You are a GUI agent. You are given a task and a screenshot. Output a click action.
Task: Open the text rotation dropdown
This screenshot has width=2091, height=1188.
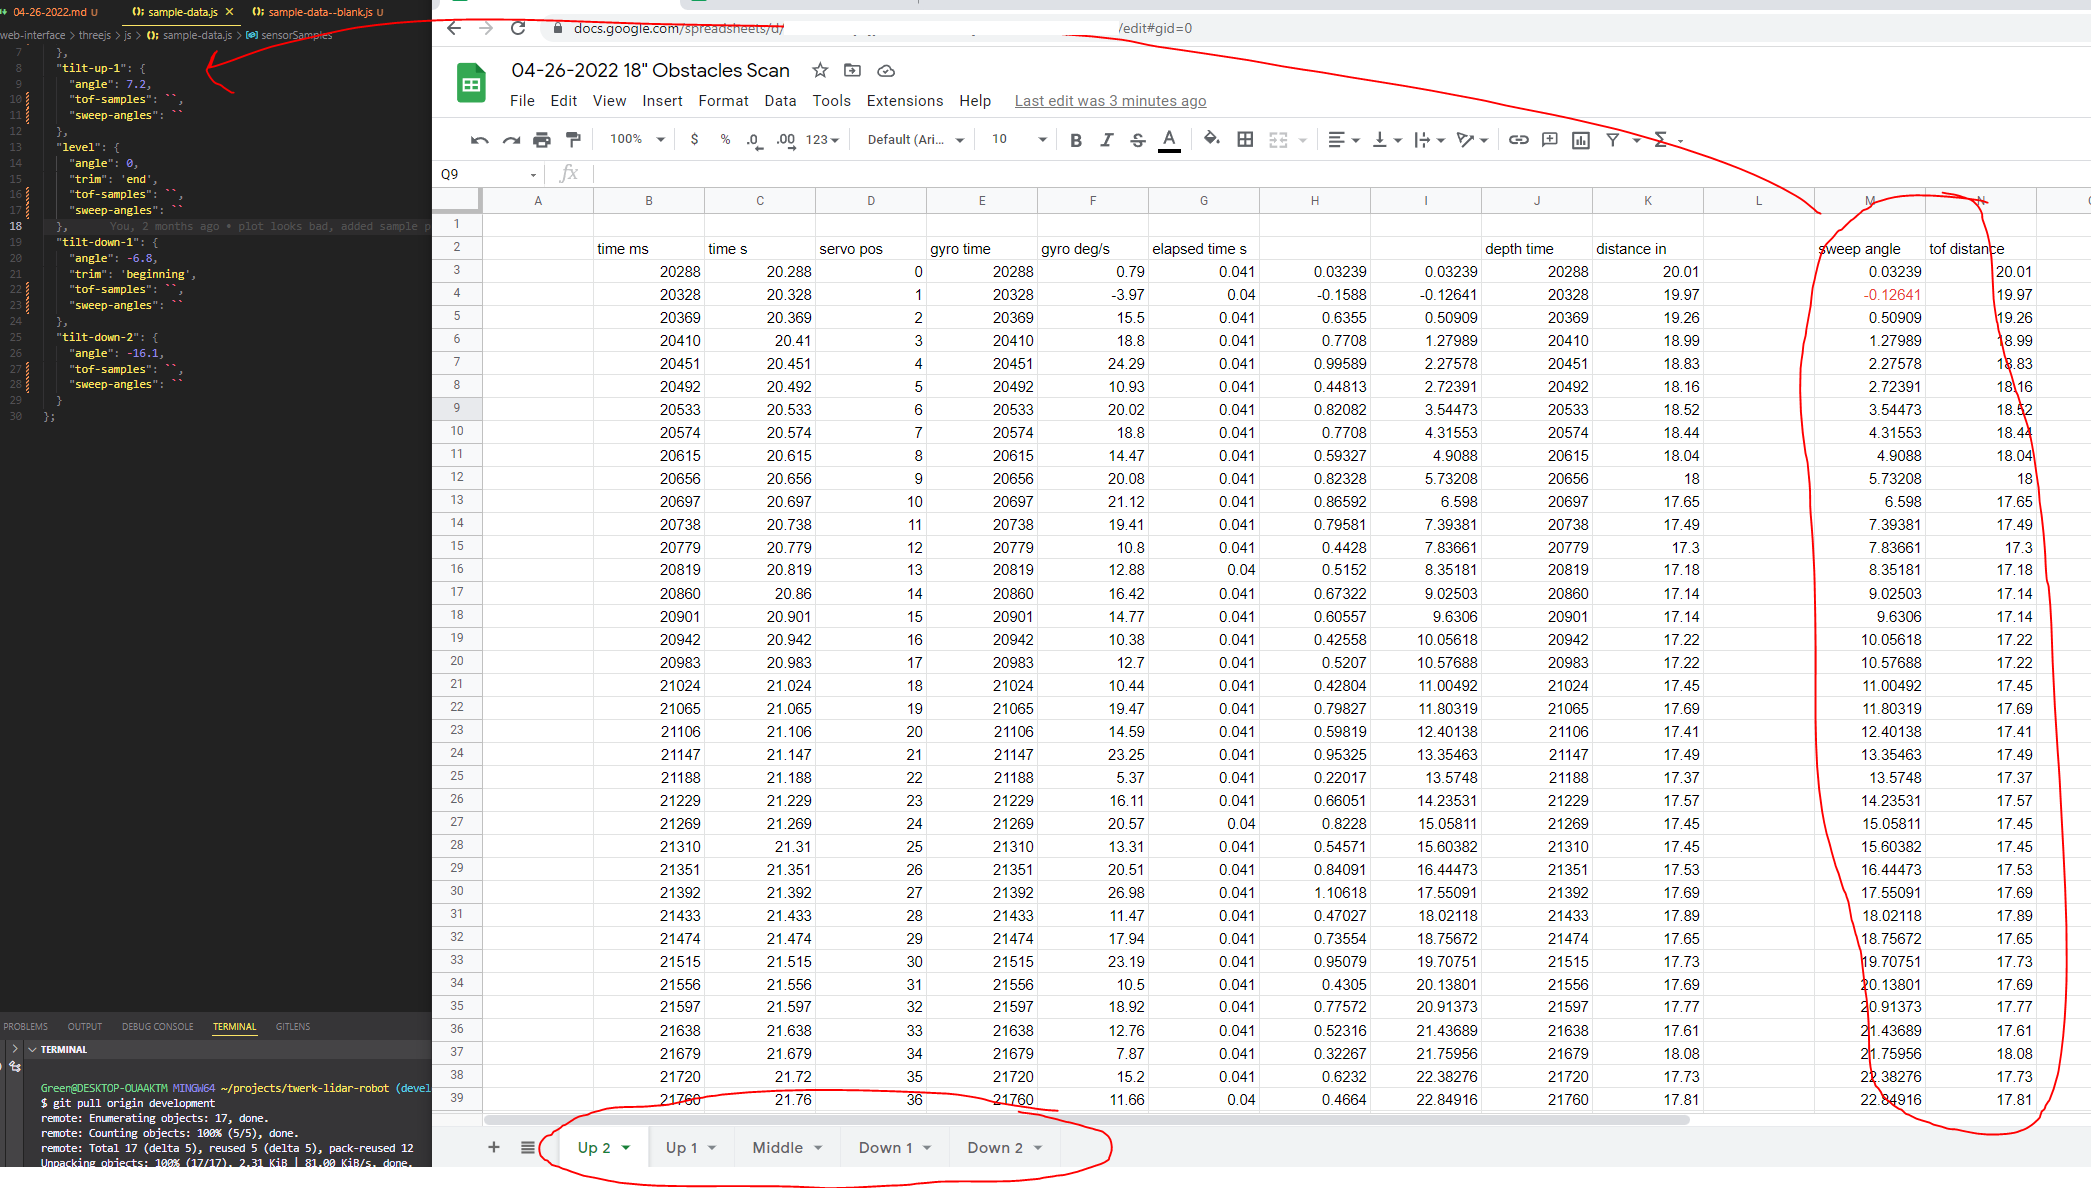pyautogui.click(x=1473, y=140)
